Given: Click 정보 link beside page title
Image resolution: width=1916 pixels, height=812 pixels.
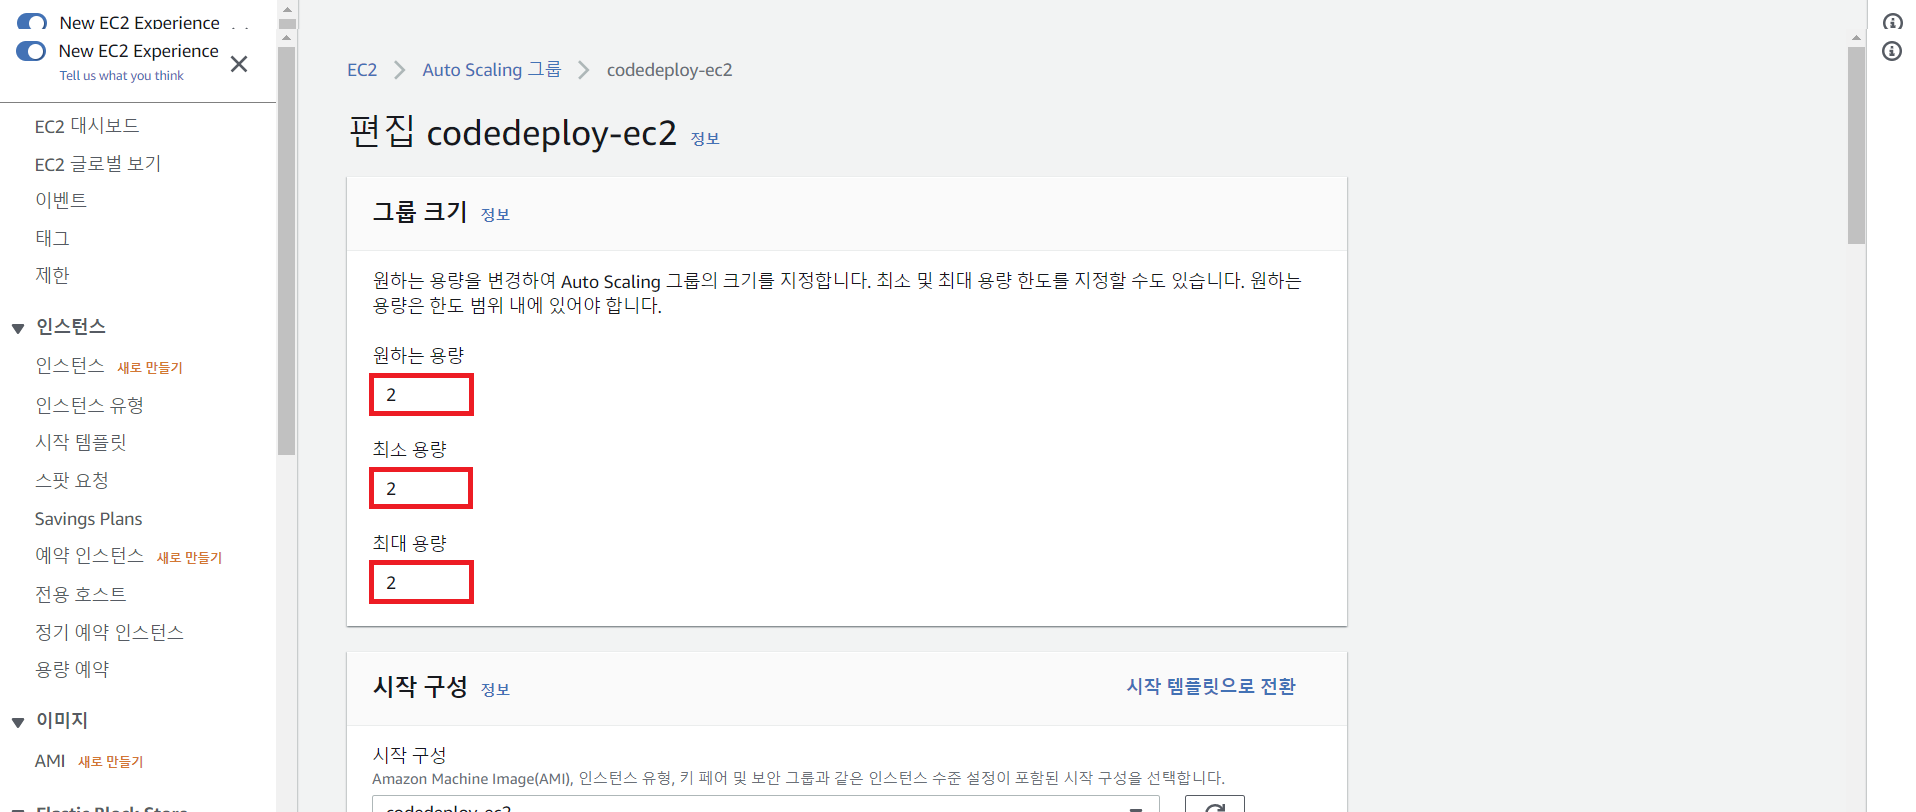Looking at the screenshot, I should coord(705,139).
